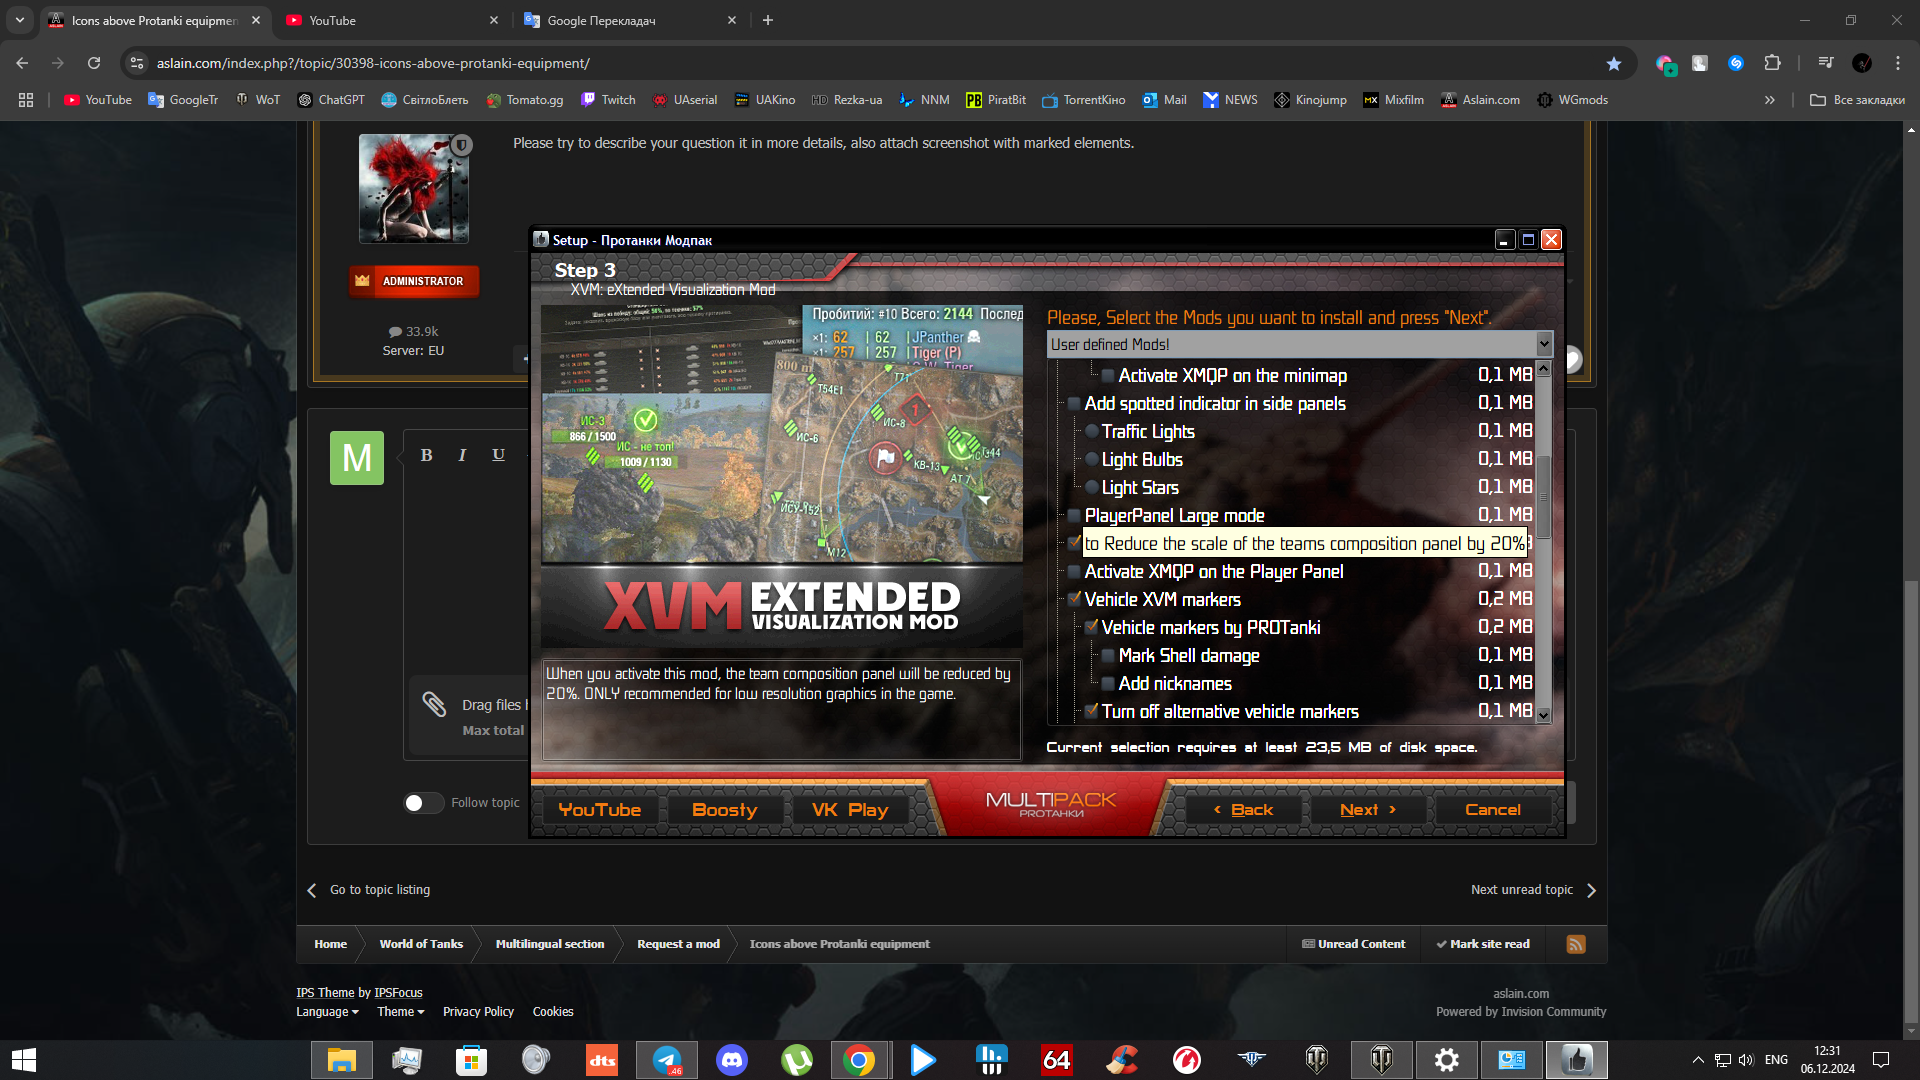
Task: Go to World of Tanks breadcrumb
Action: (421, 944)
